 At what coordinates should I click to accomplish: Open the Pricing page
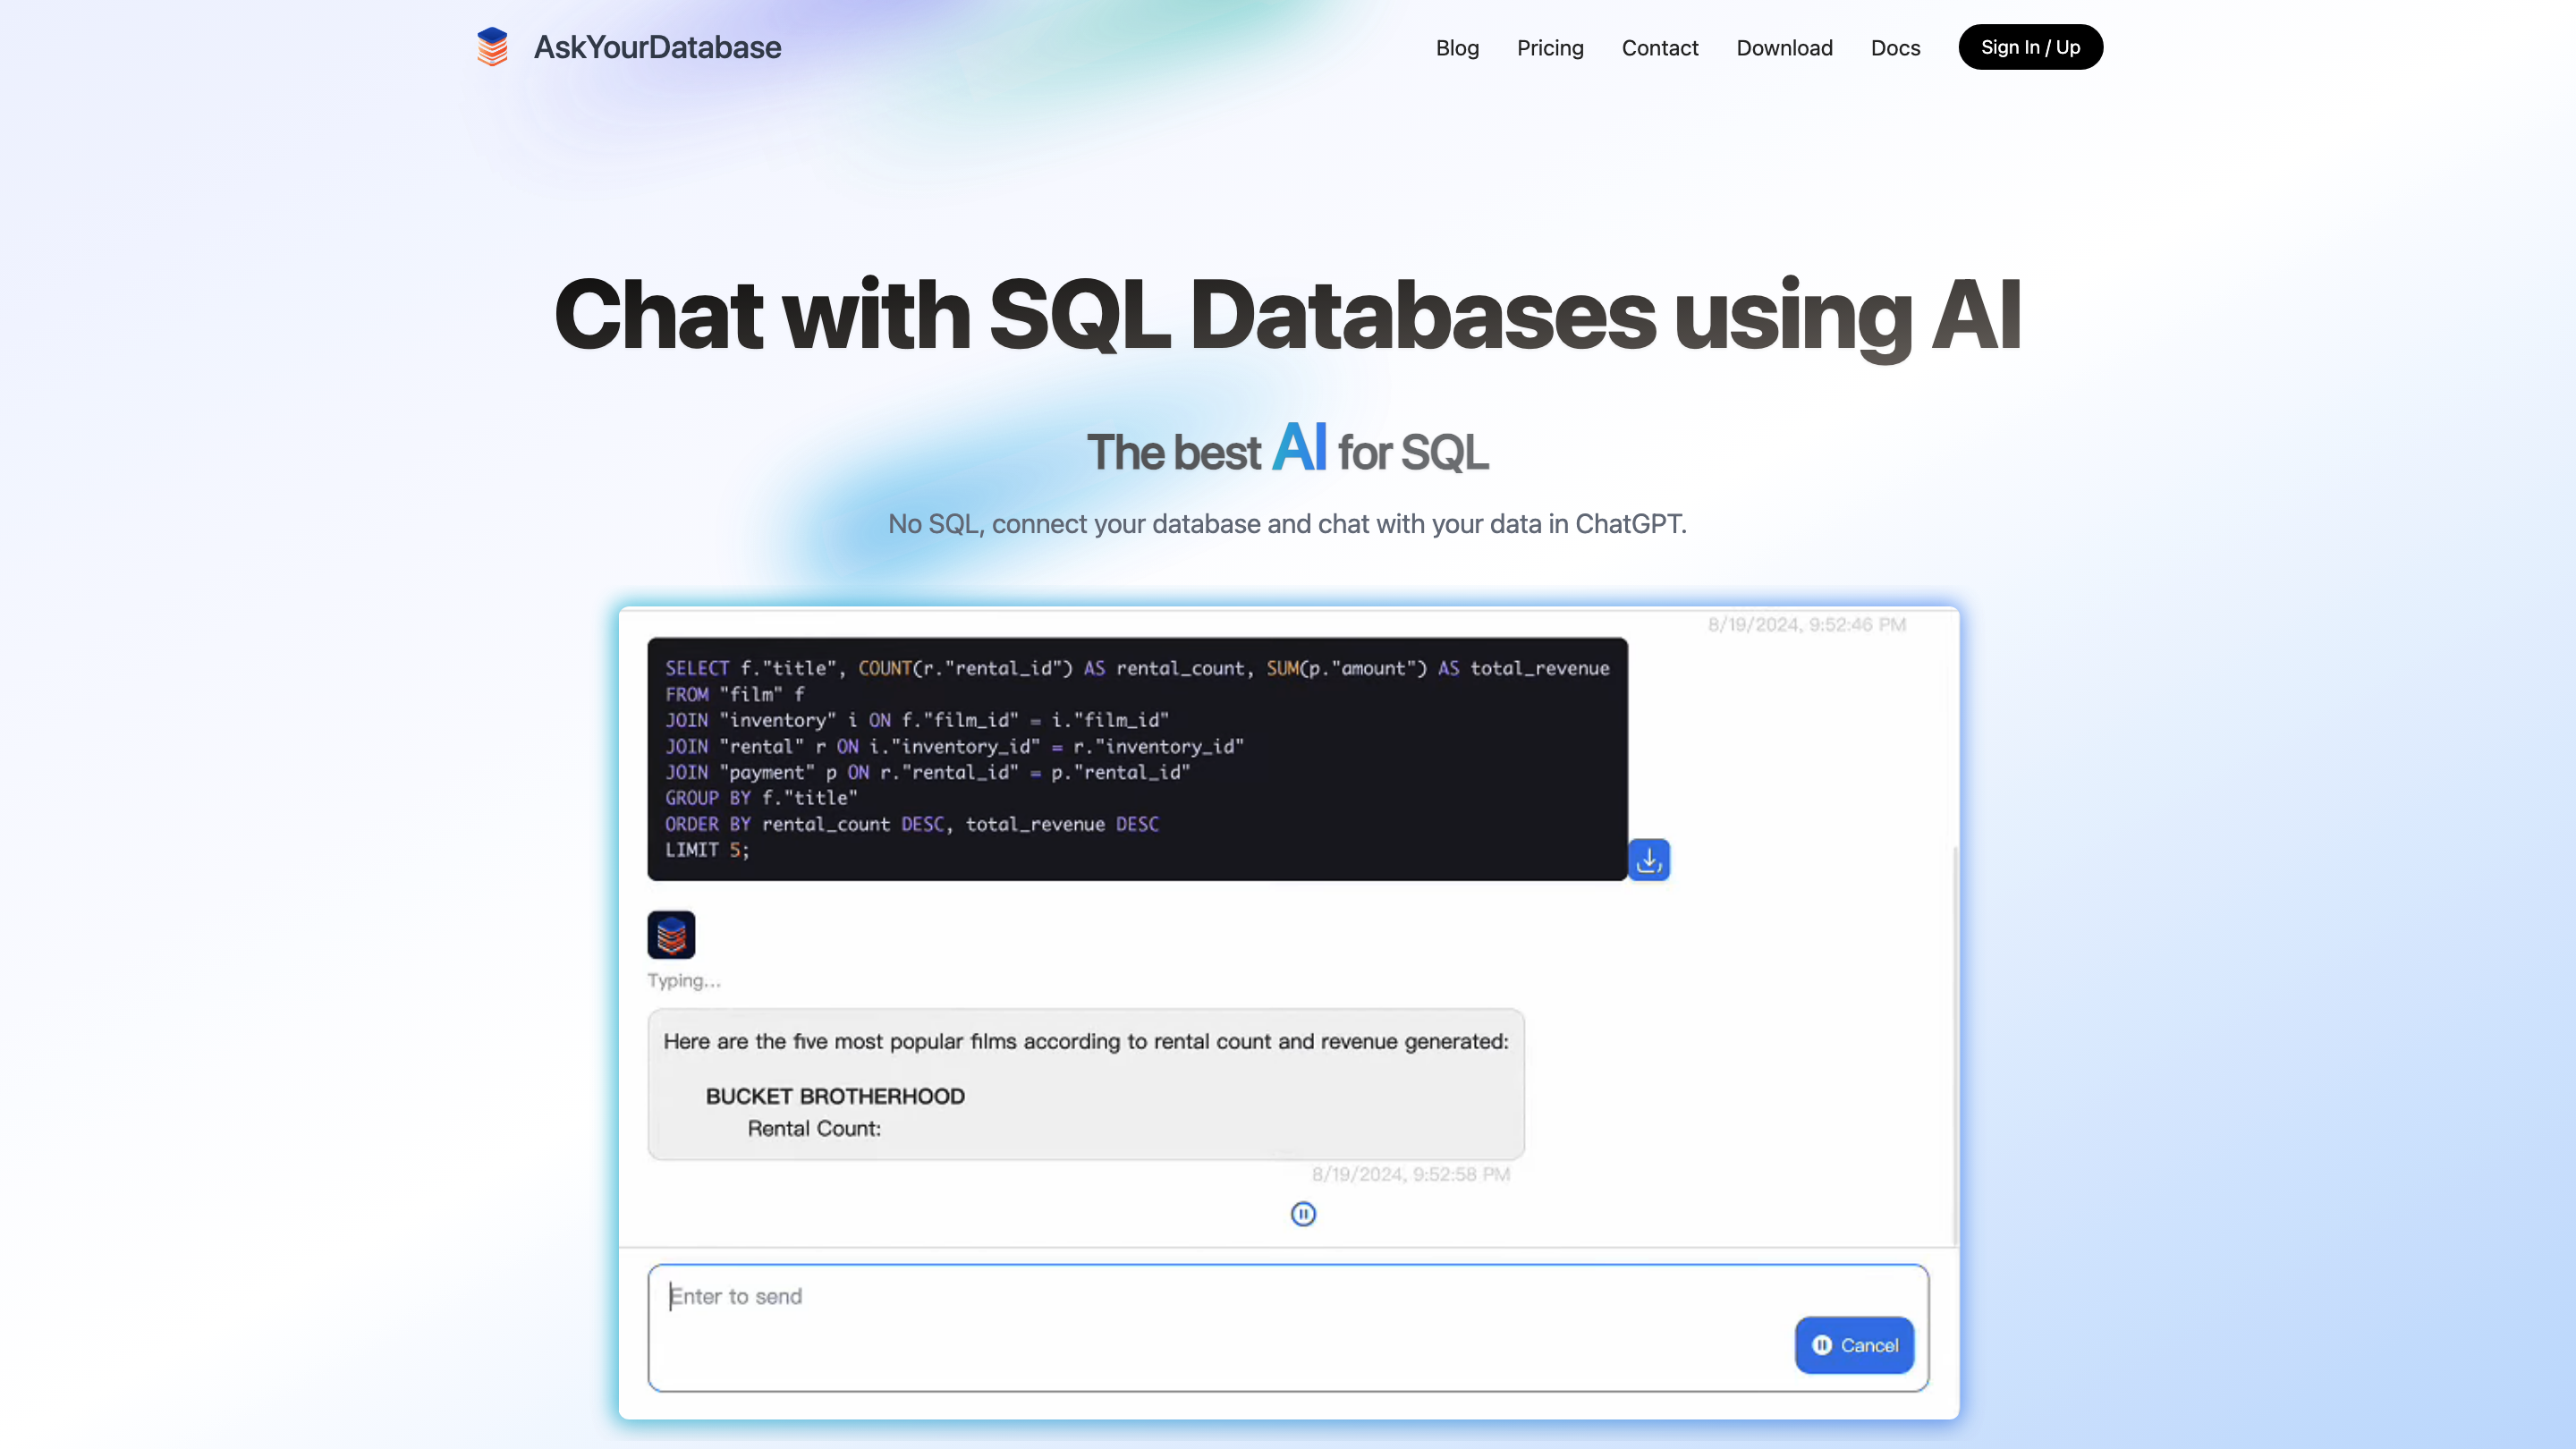click(x=1550, y=47)
